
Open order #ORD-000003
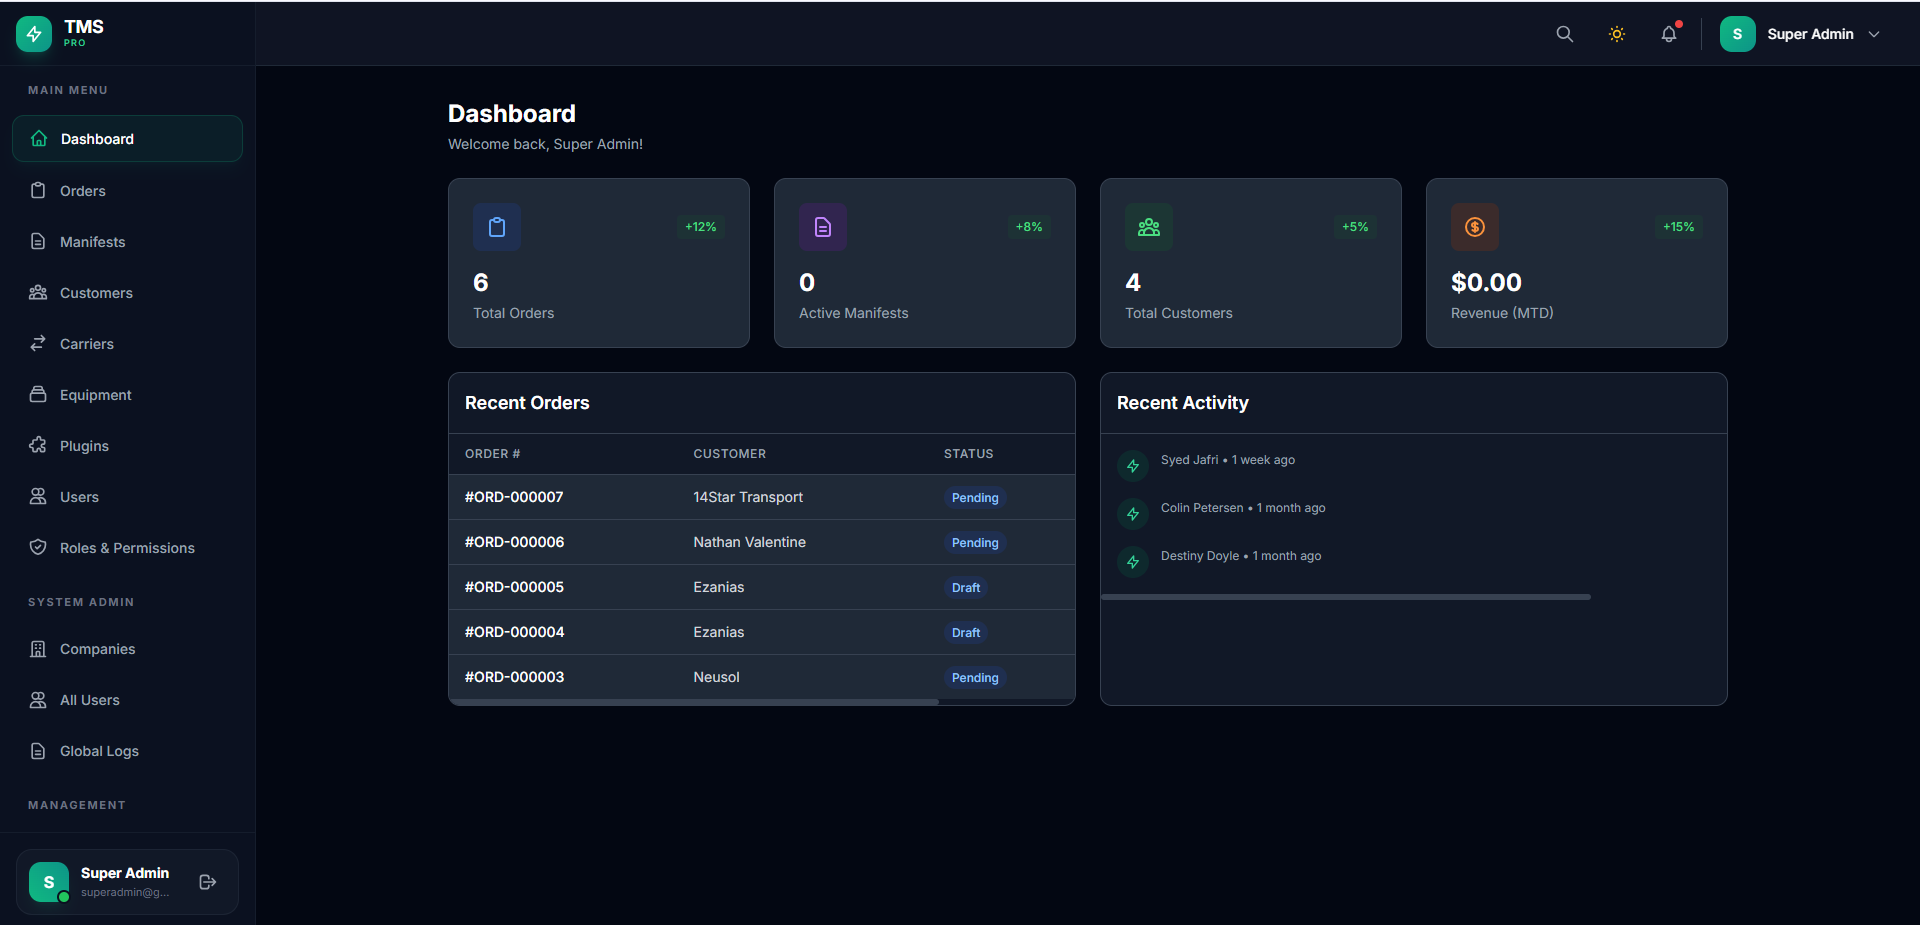click(x=514, y=677)
